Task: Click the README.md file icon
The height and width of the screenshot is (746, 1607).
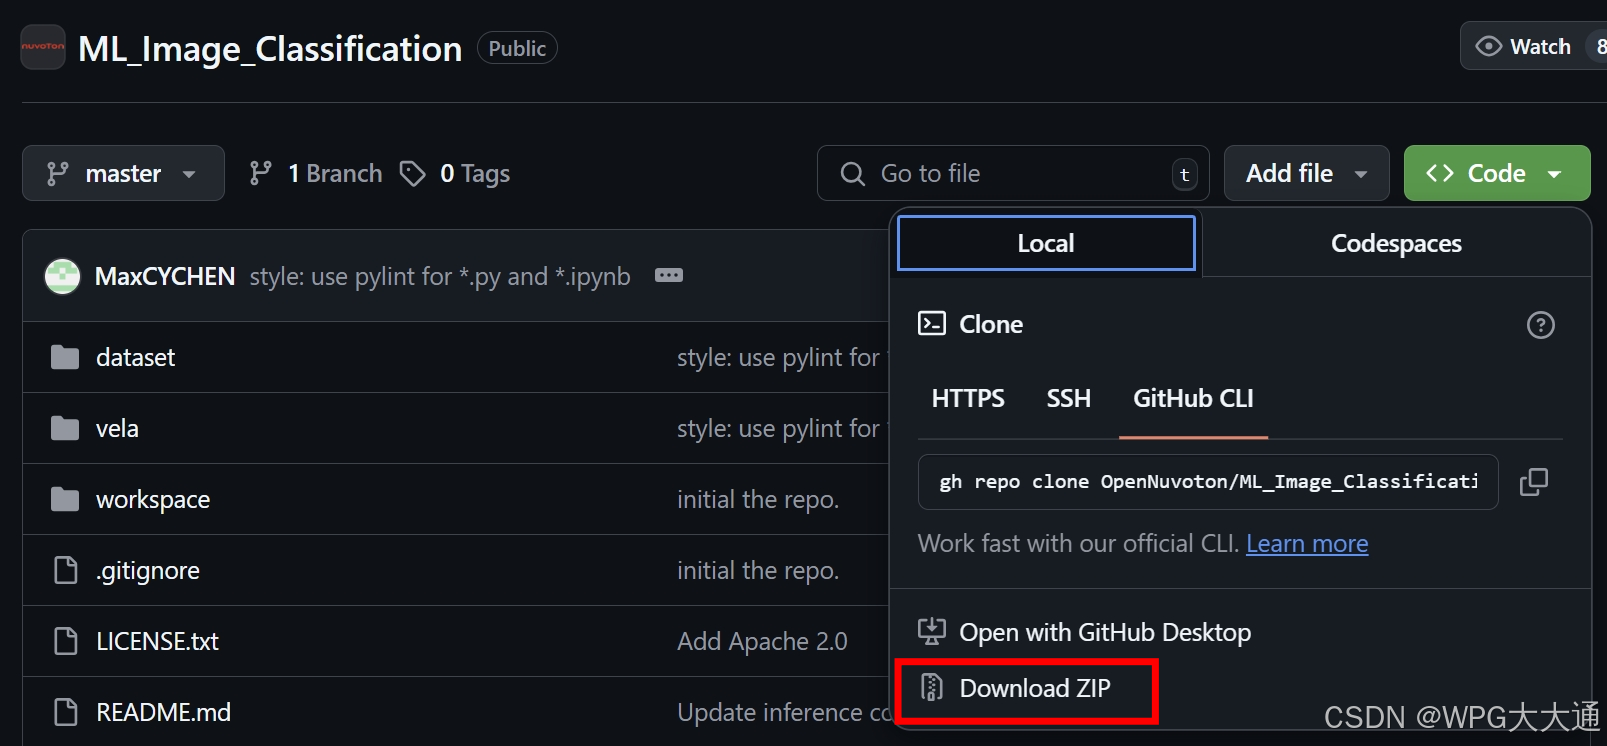Action: click(x=66, y=712)
